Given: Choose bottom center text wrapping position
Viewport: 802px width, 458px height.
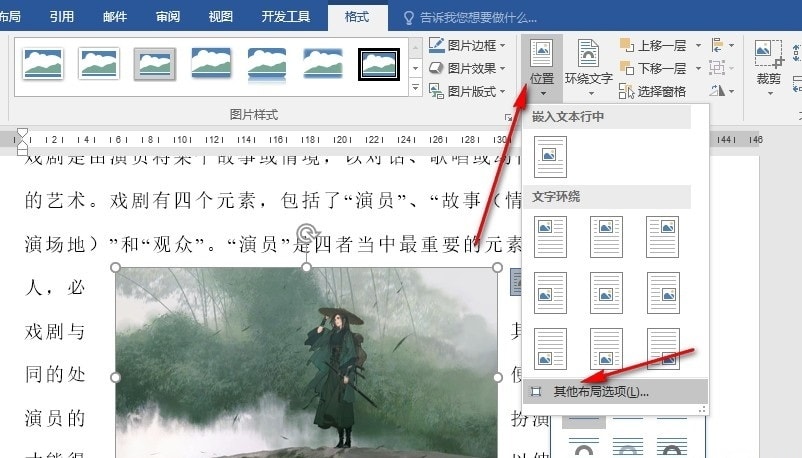Looking at the screenshot, I should point(606,349).
